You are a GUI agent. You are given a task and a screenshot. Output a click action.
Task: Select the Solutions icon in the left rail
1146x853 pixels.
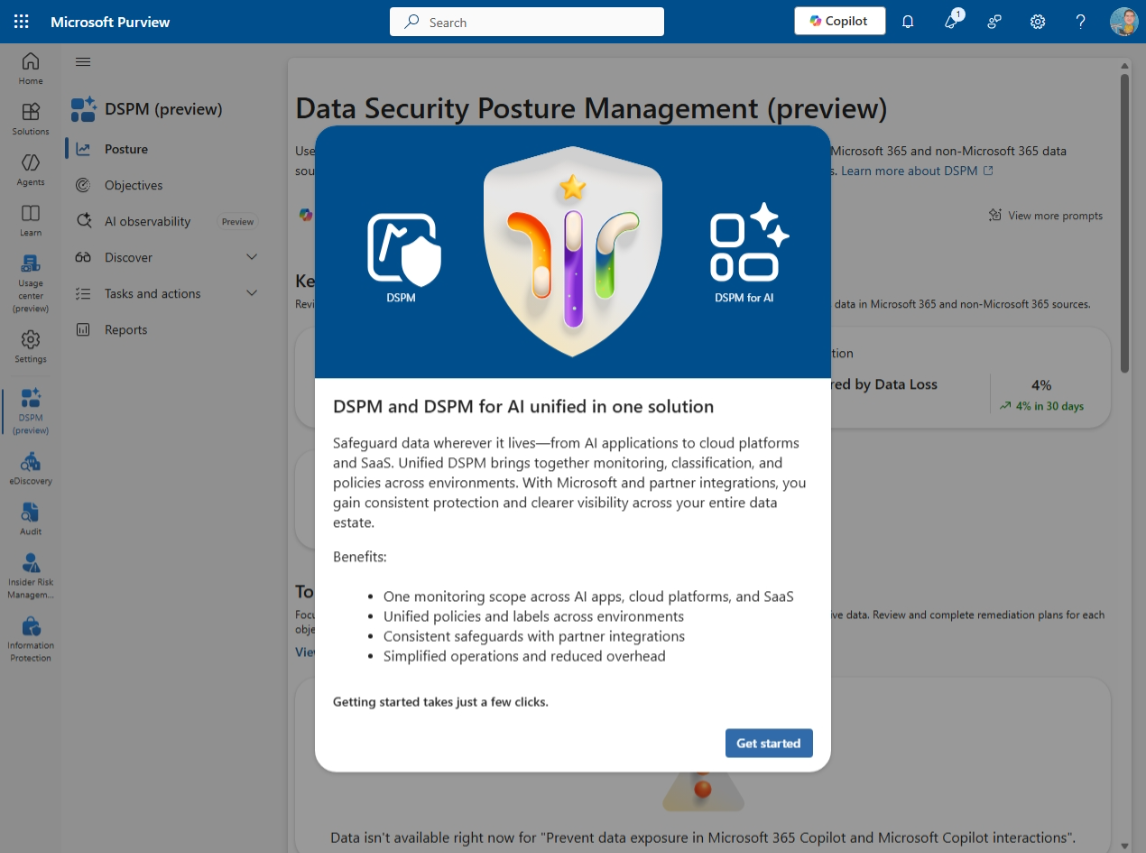pos(30,118)
